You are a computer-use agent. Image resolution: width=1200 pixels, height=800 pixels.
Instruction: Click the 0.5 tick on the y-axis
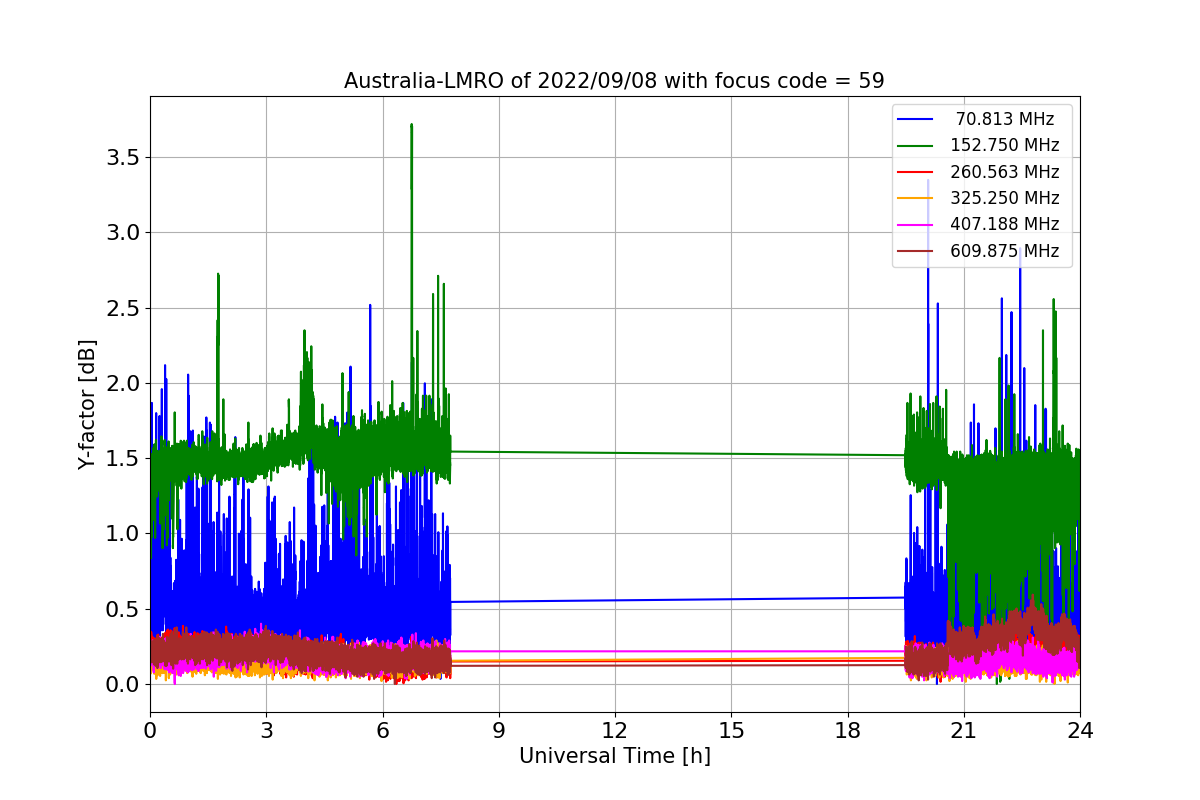[123, 609]
